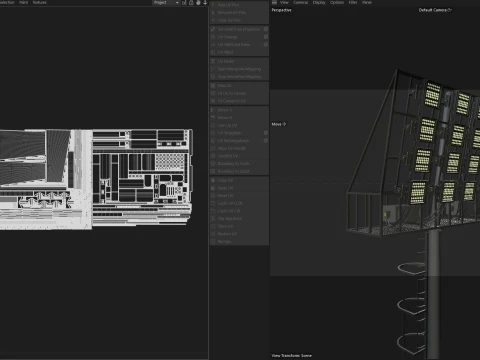Open the viewport Options menu
The image size is (480, 360).
[x=337, y=2]
